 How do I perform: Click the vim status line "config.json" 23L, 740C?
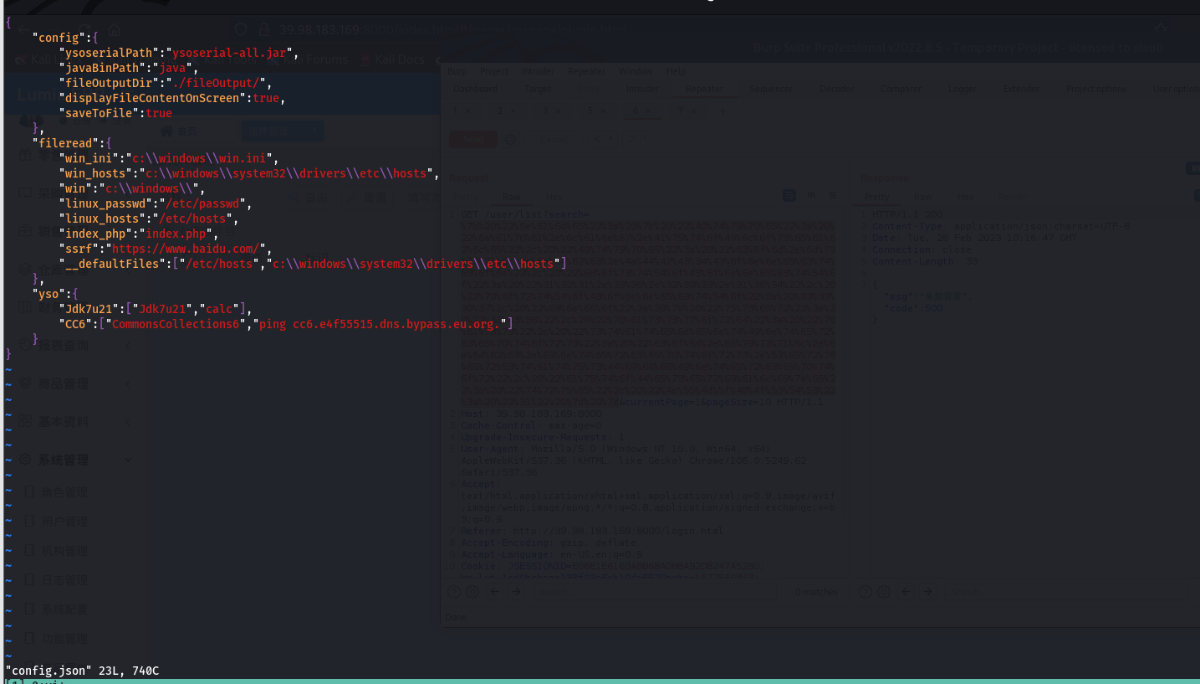(82, 670)
